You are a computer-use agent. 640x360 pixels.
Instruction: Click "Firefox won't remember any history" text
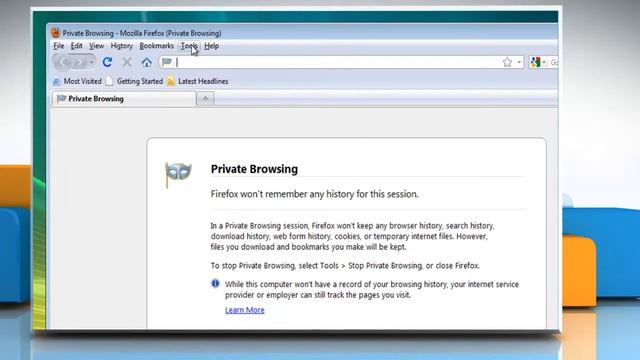point(314,194)
